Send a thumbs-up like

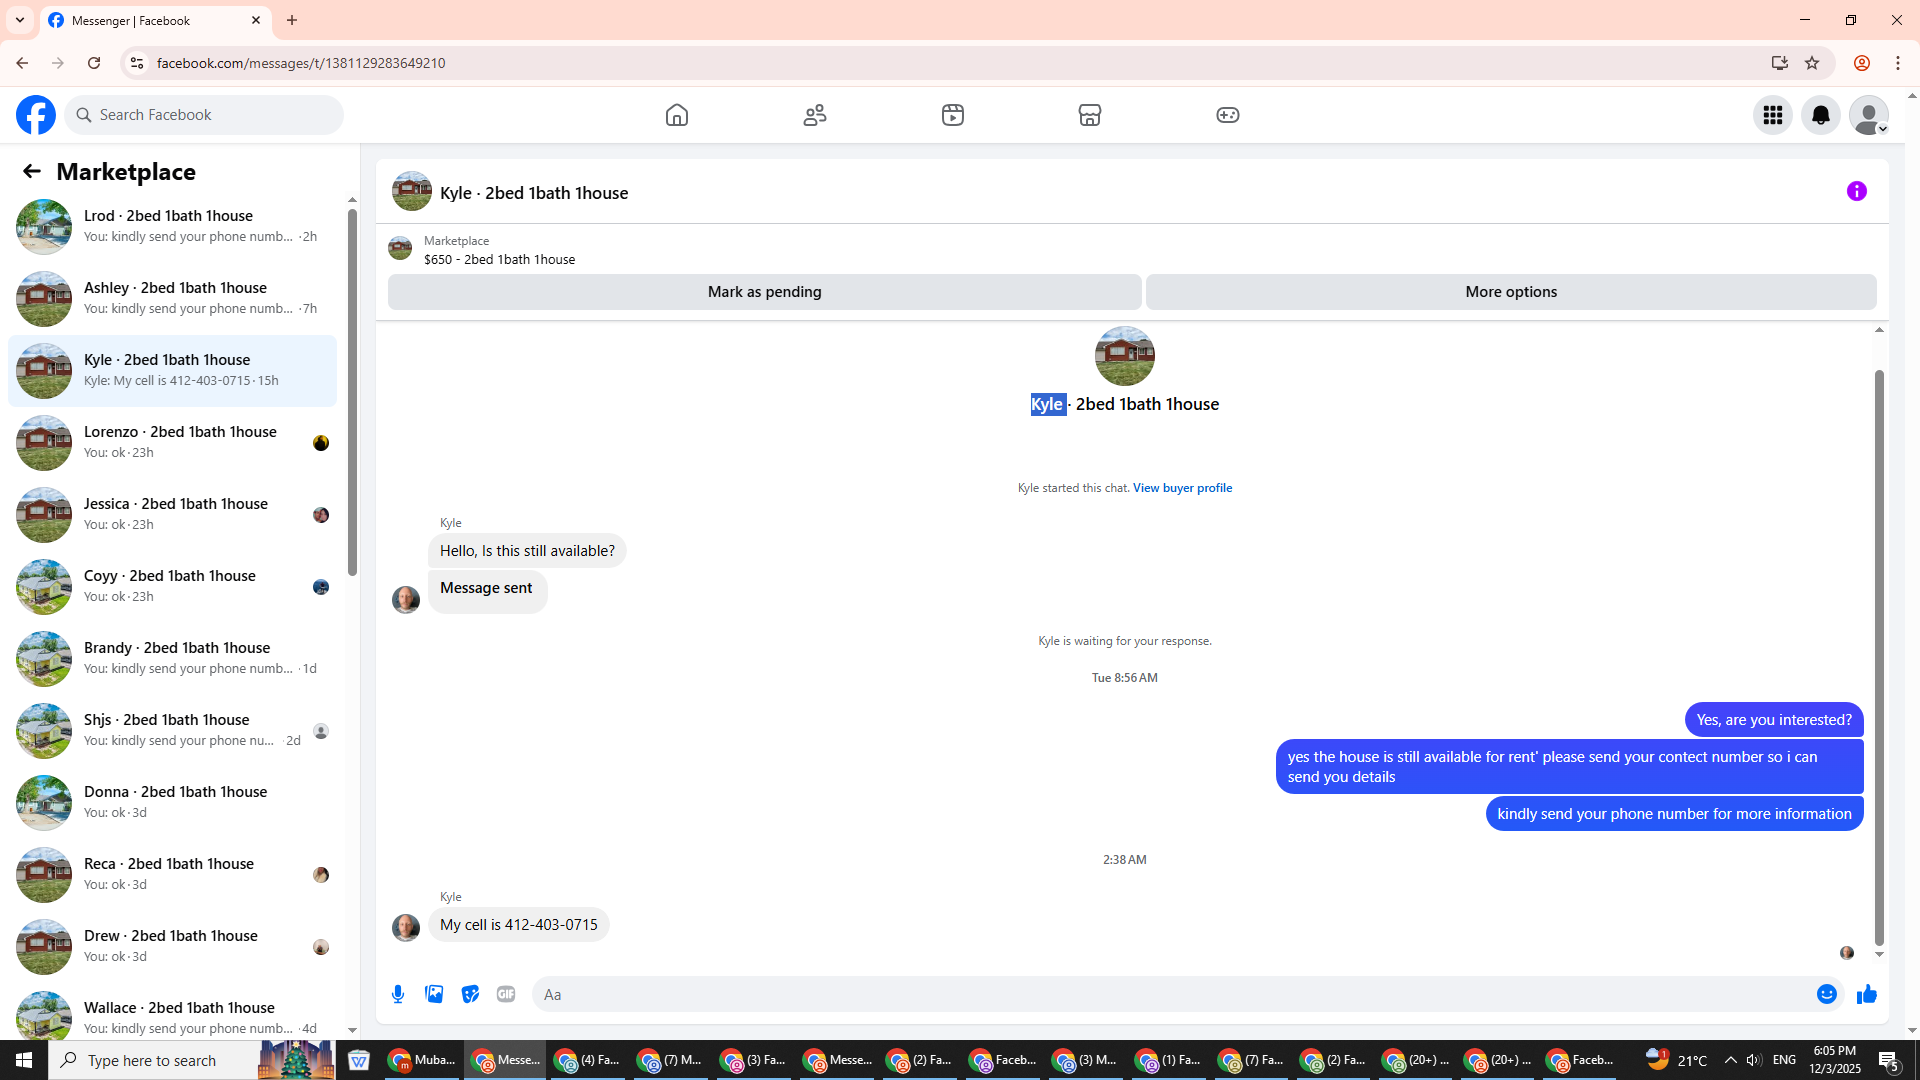click(x=1867, y=994)
